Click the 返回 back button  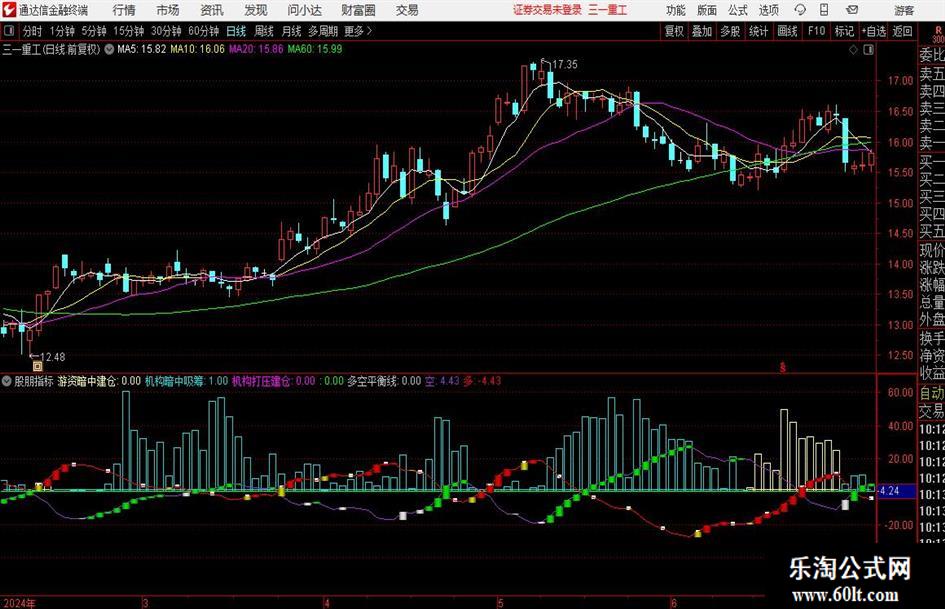(x=902, y=31)
